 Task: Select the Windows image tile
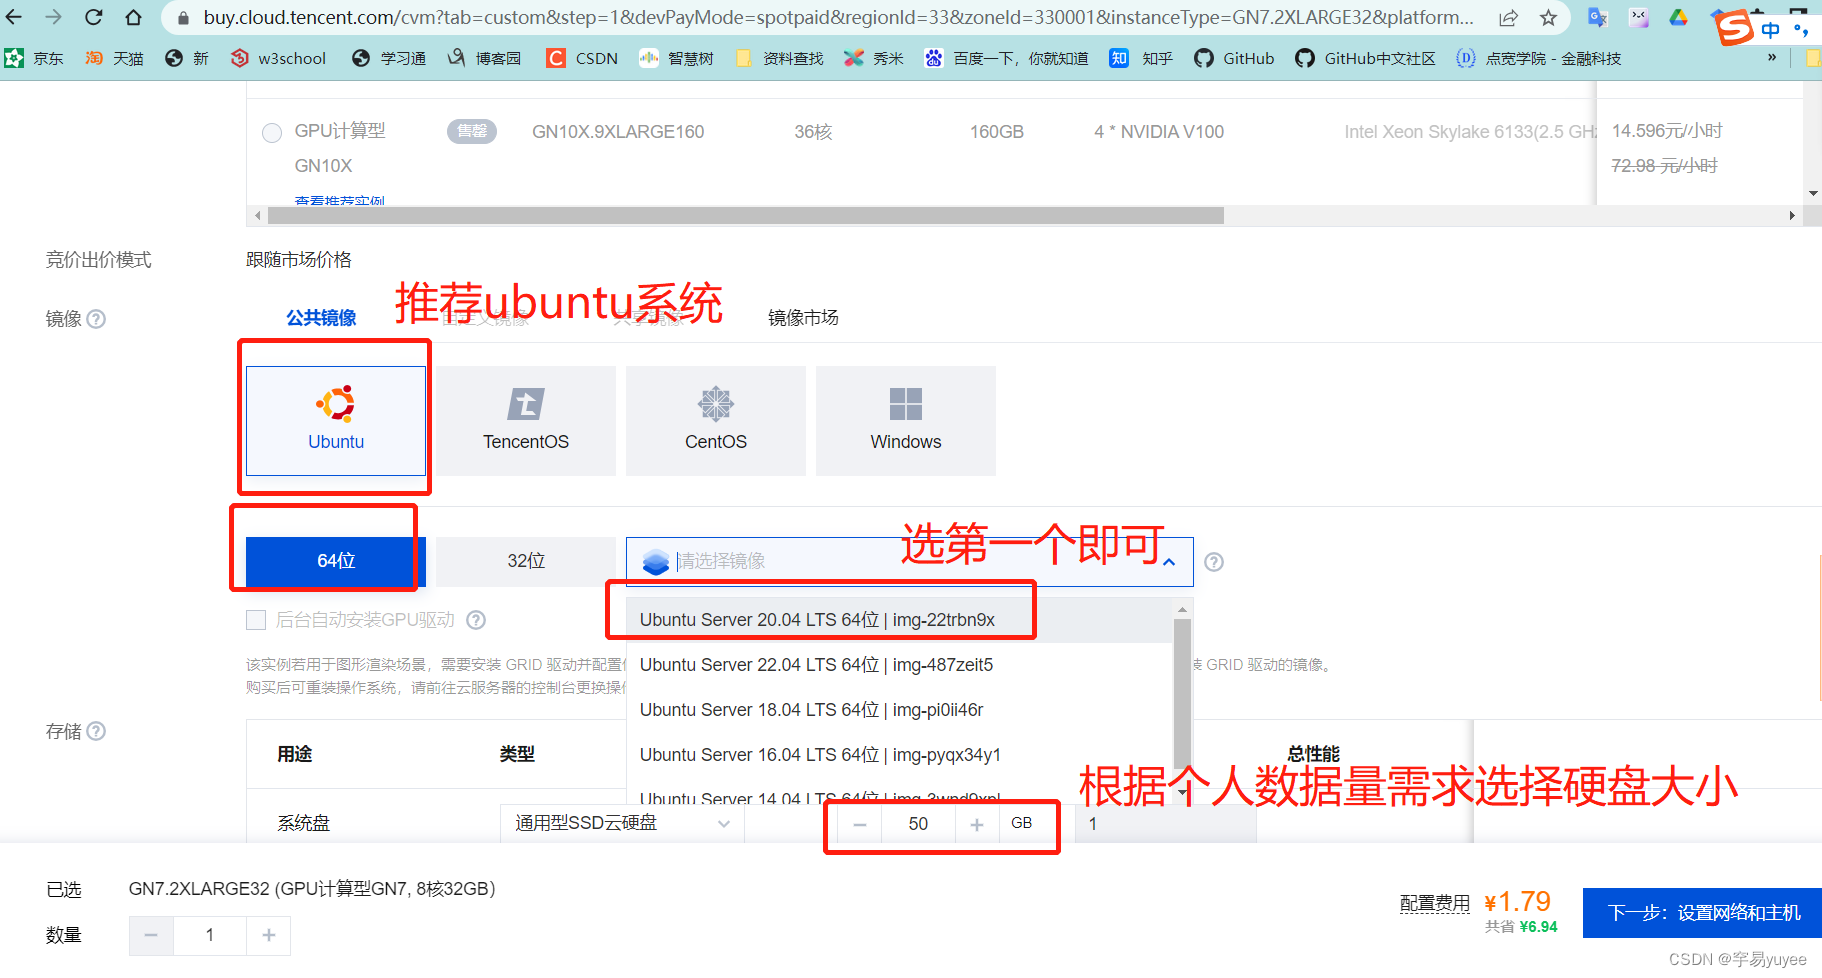(x=906, y=421)
